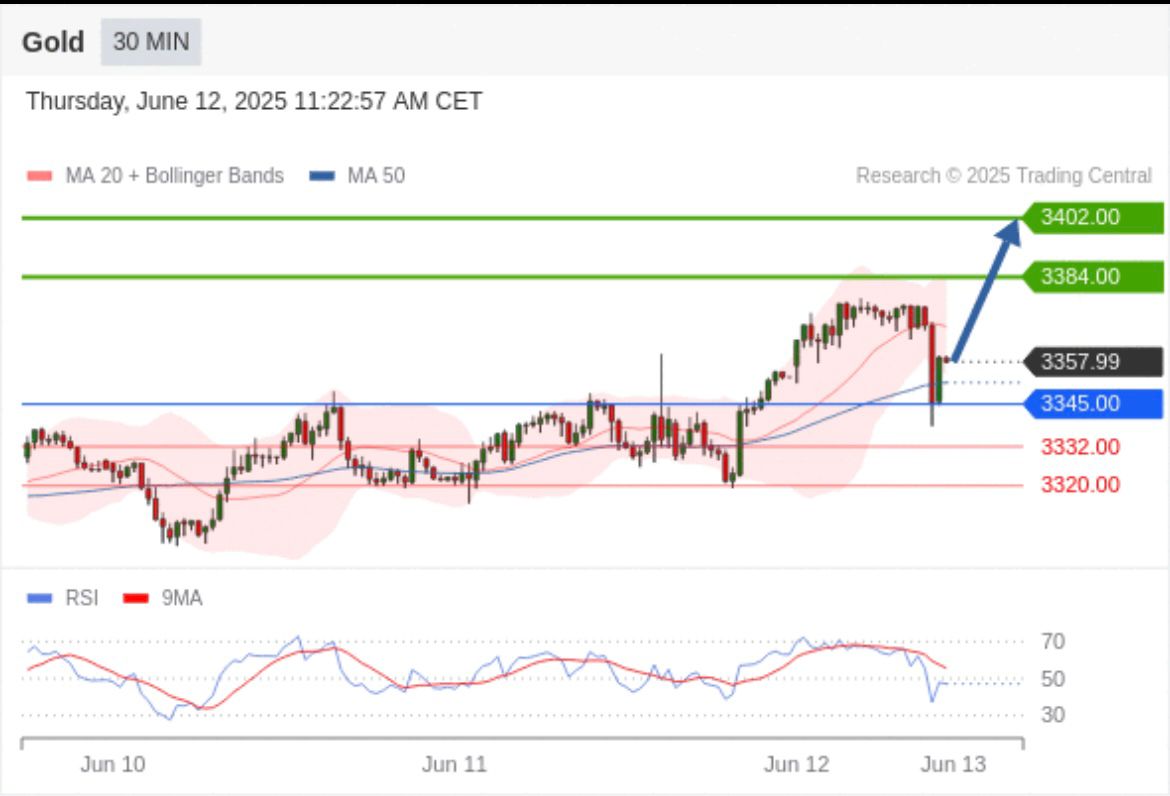
Task: Click the 3332.00 red support label
Action: click(1080, 446)
